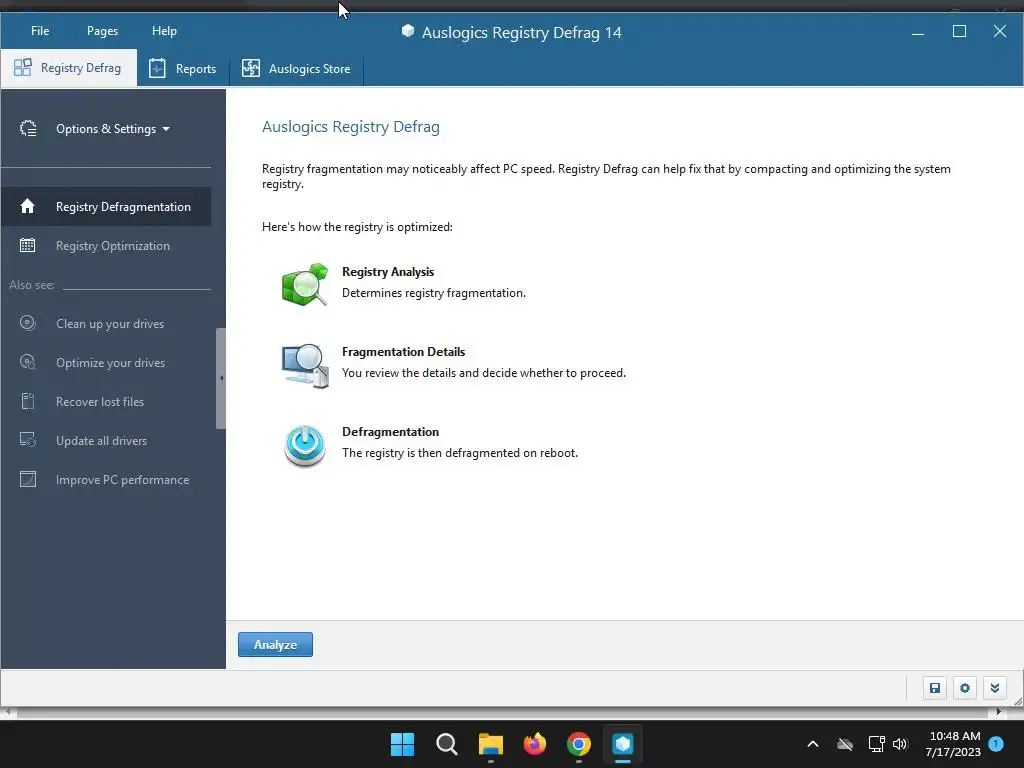1024x768 pixels.
Task: Click the sidebar vertical scrollbar
Action: coord(221,378)
